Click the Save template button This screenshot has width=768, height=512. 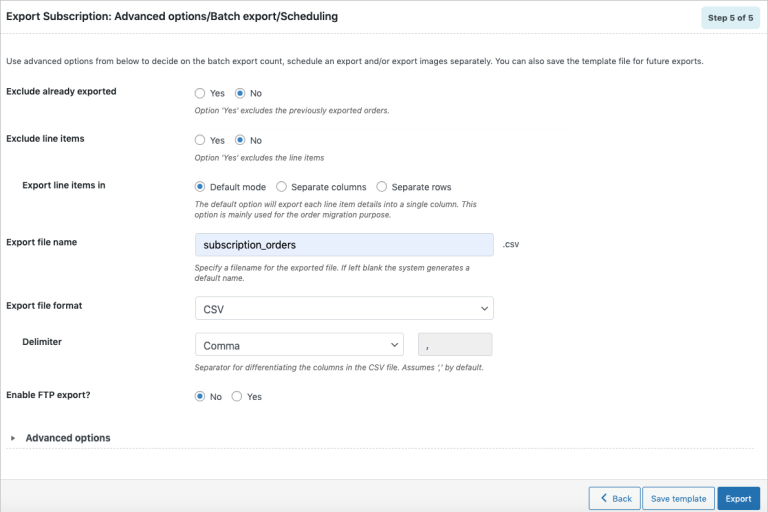(678, 498)
